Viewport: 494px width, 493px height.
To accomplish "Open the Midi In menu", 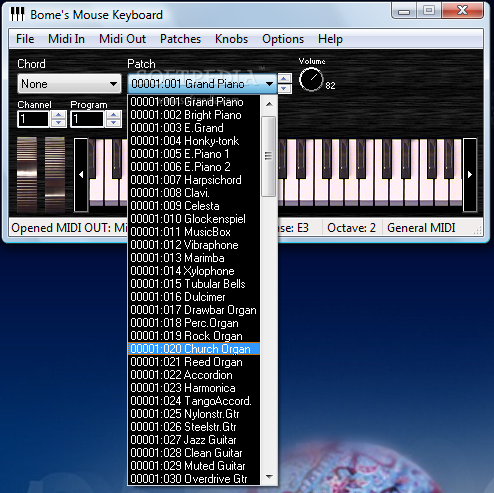I will point(66,39).
